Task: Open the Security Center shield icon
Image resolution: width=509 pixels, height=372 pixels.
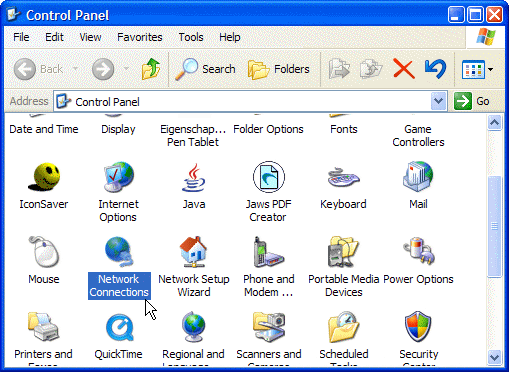Action: pos(418,327)
